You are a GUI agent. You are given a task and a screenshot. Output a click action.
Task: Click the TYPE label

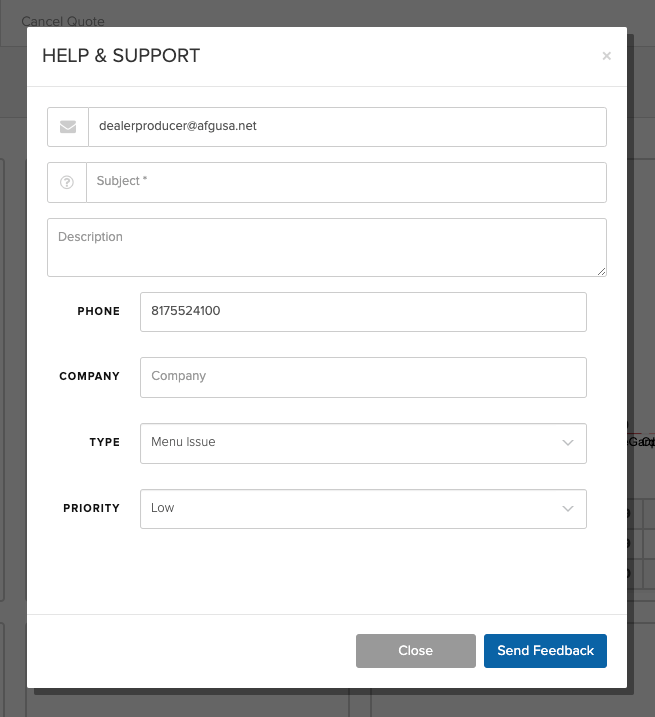104,442
